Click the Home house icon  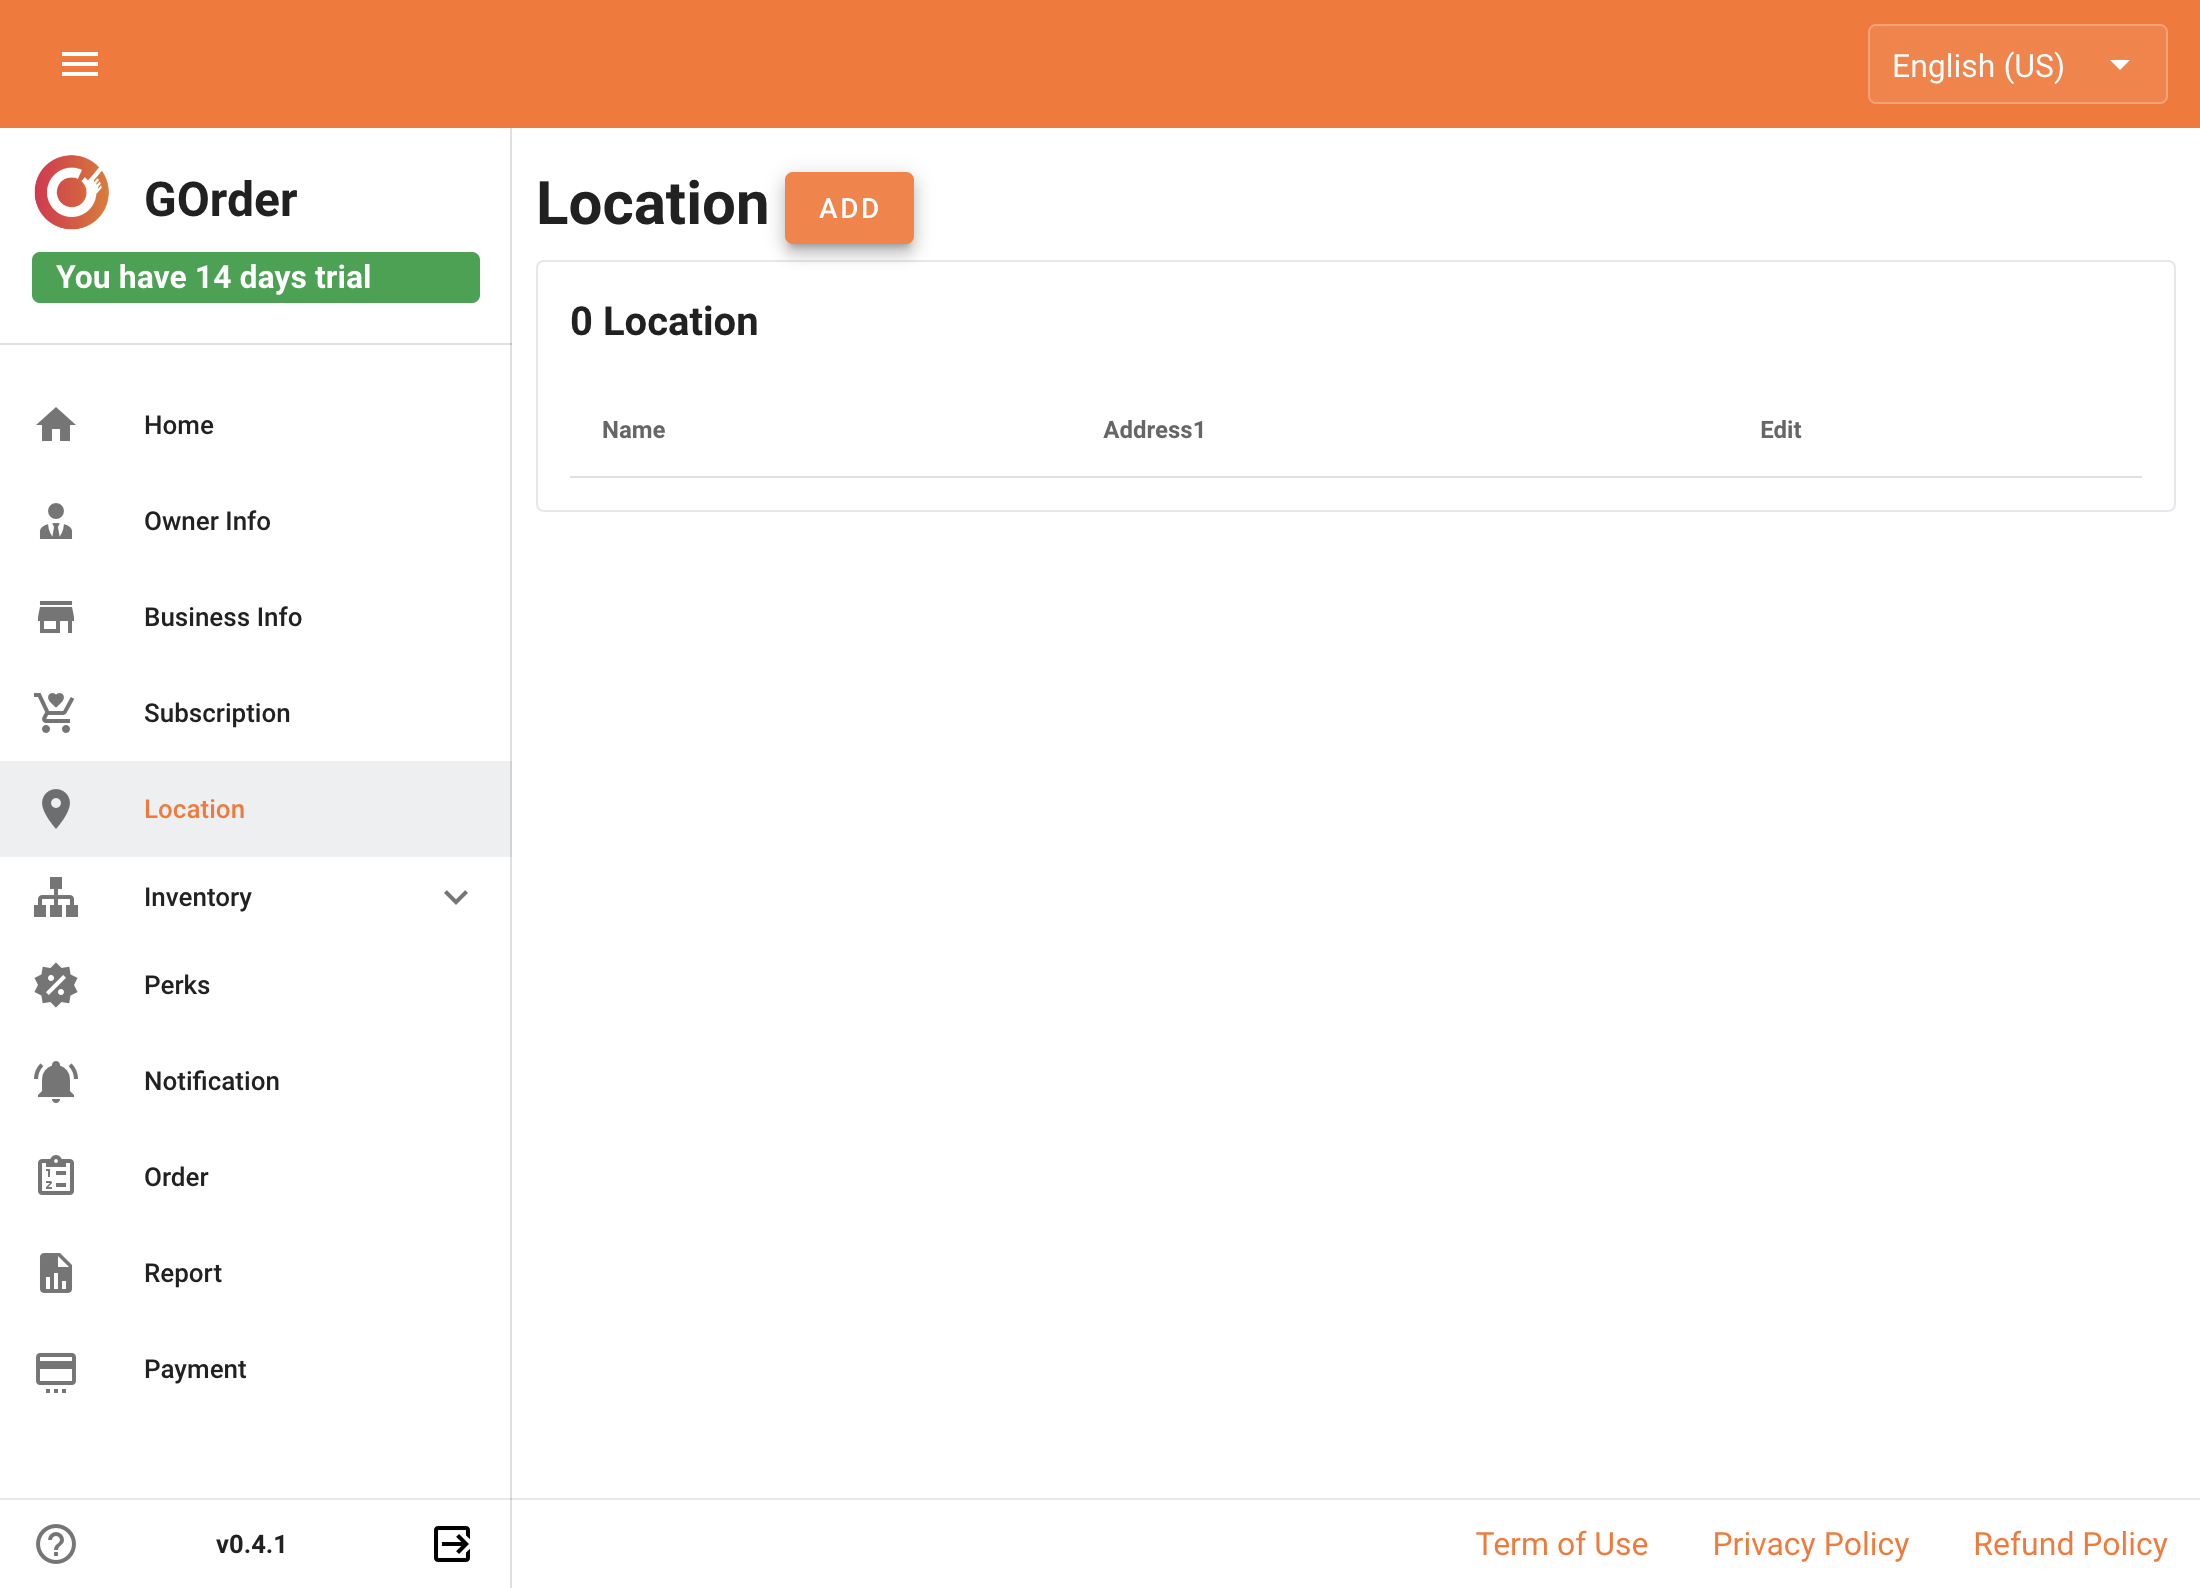[x=56, y=425]
